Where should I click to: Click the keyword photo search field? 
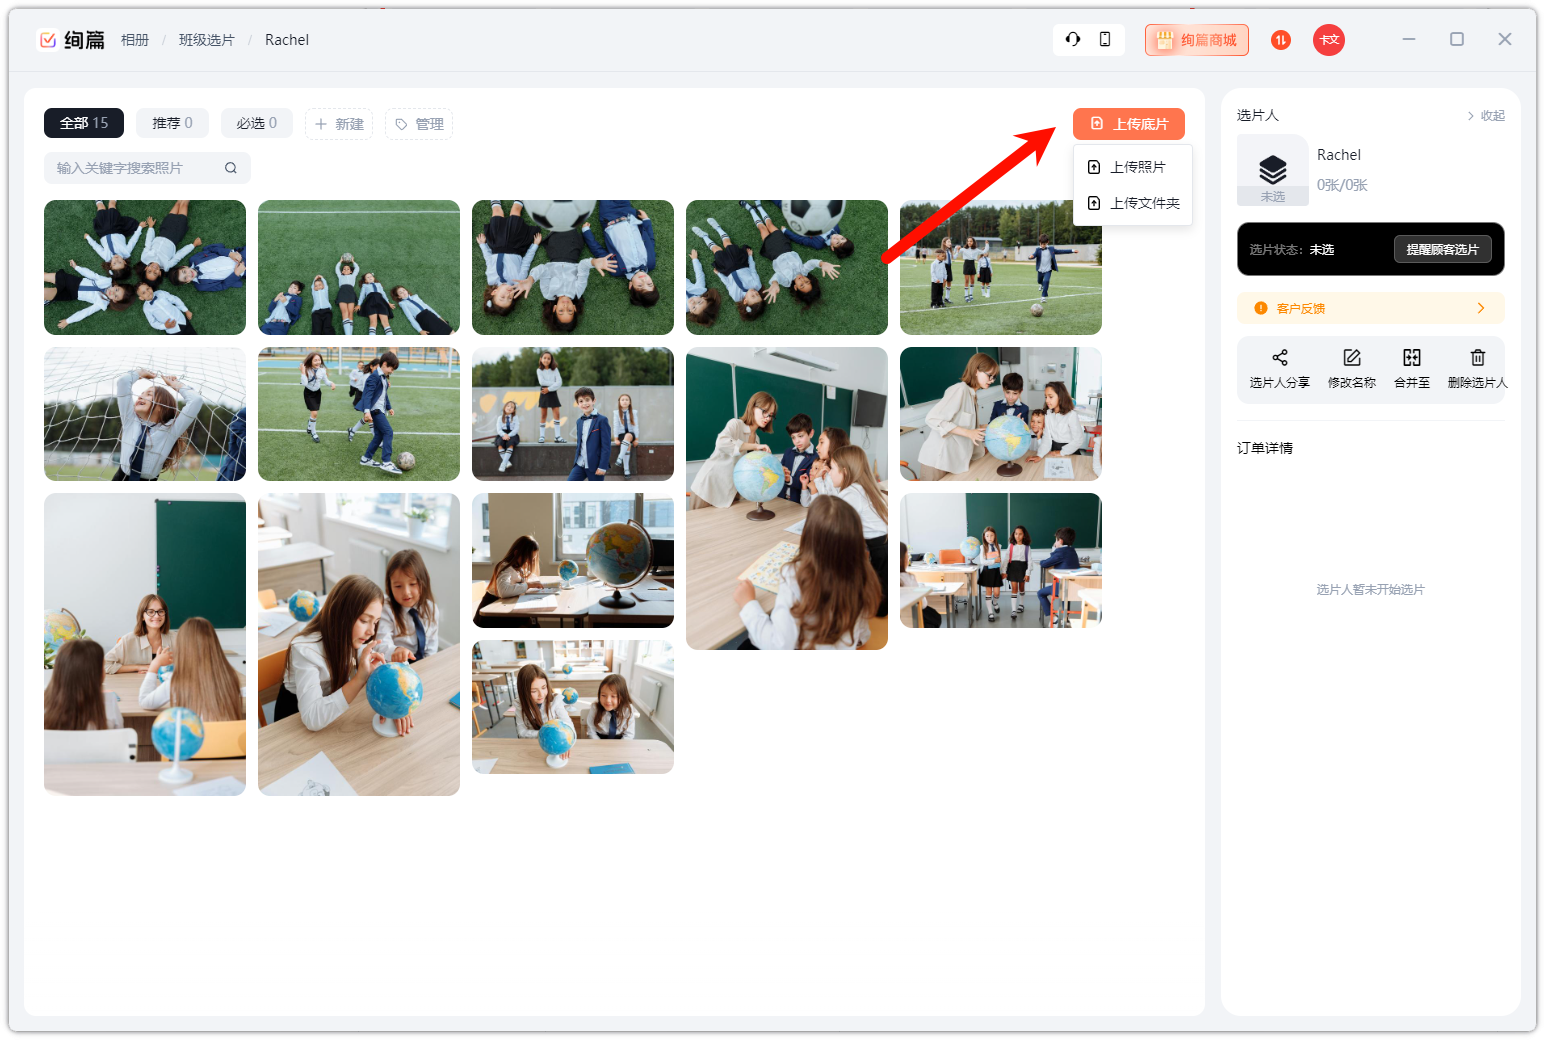(135, 168)
